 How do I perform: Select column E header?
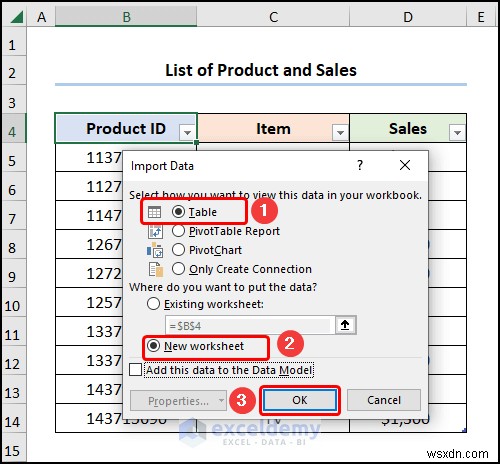tap(481, 17)
